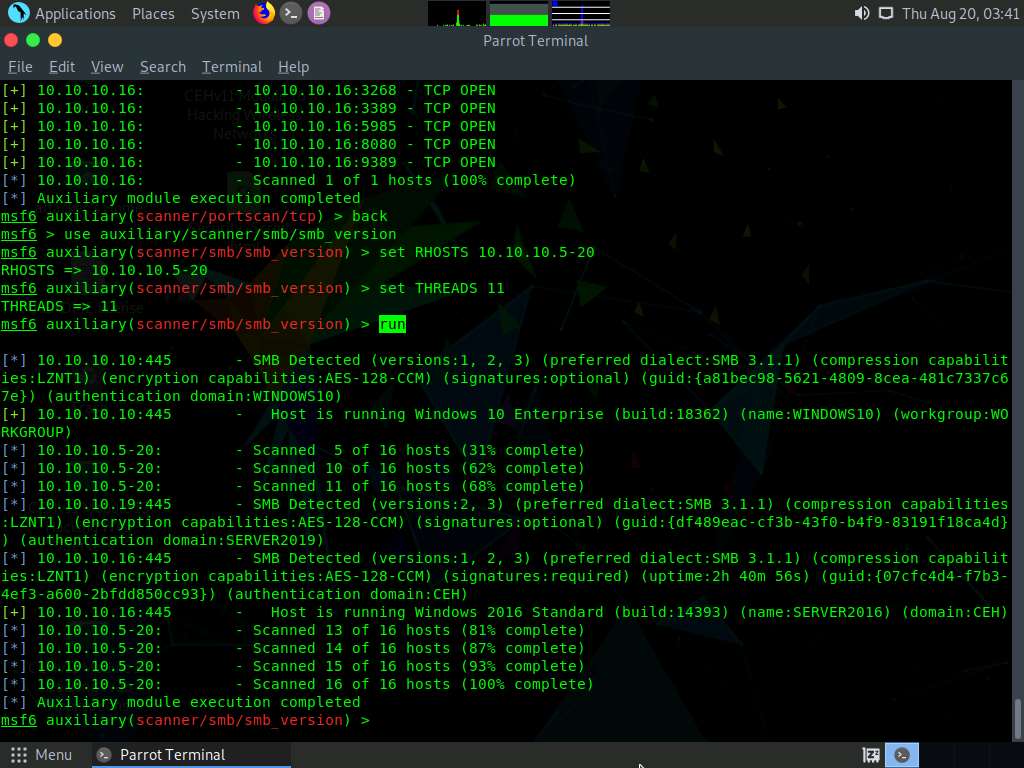Open the network display tray icon
The height and width of the screenshot is (768, 1024).
[x=886, y=13]
